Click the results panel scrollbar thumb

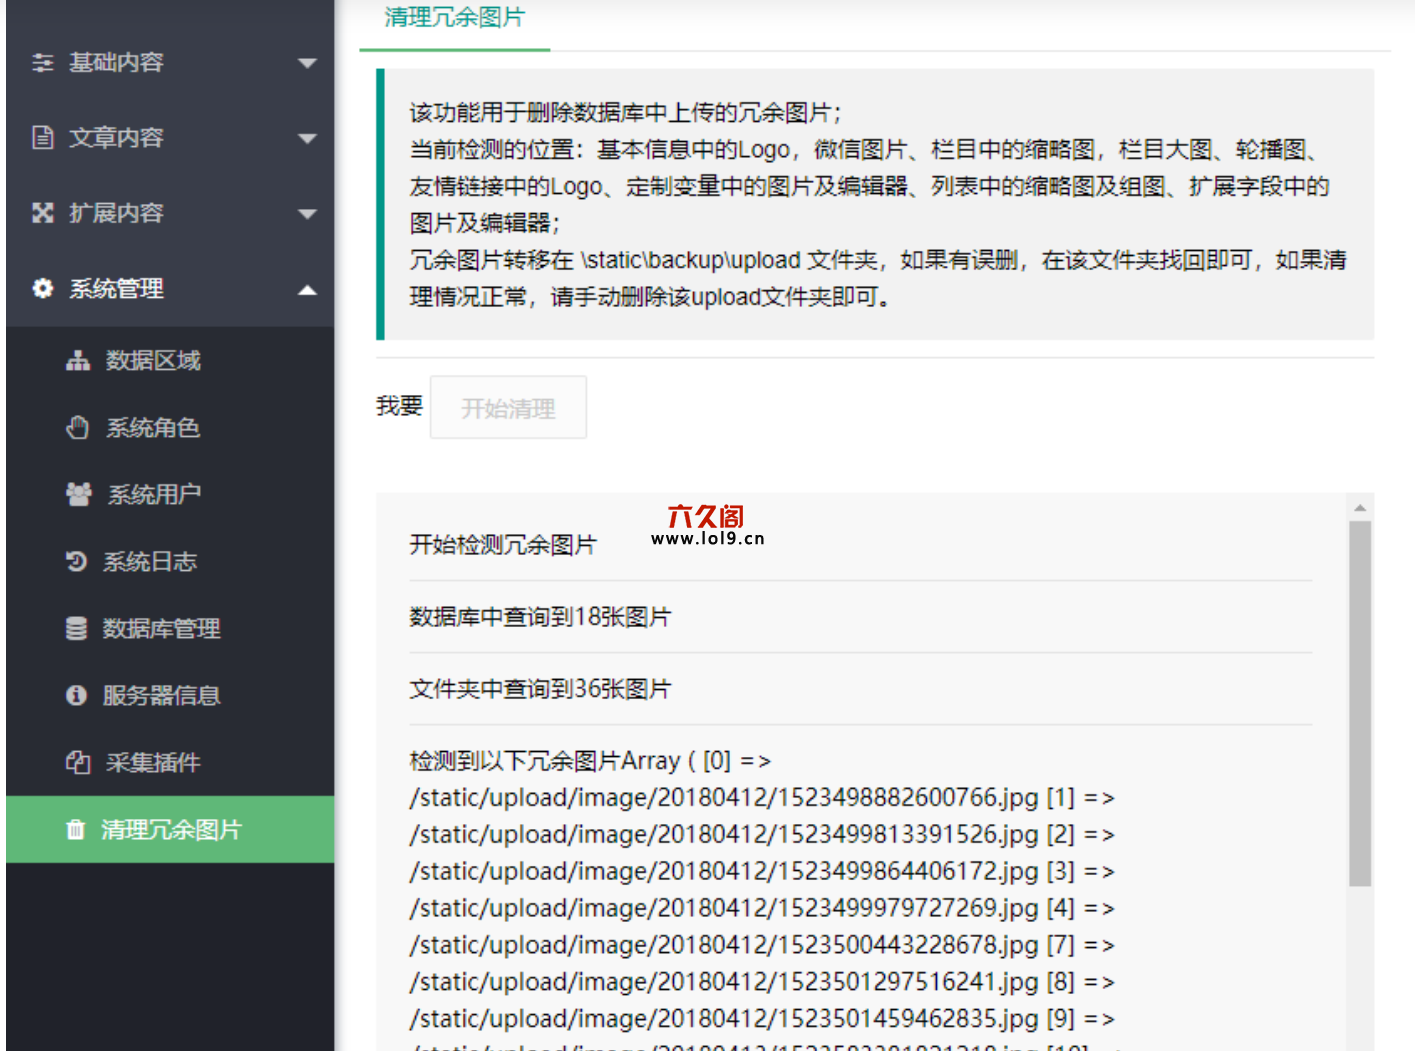pos(1360,703)
